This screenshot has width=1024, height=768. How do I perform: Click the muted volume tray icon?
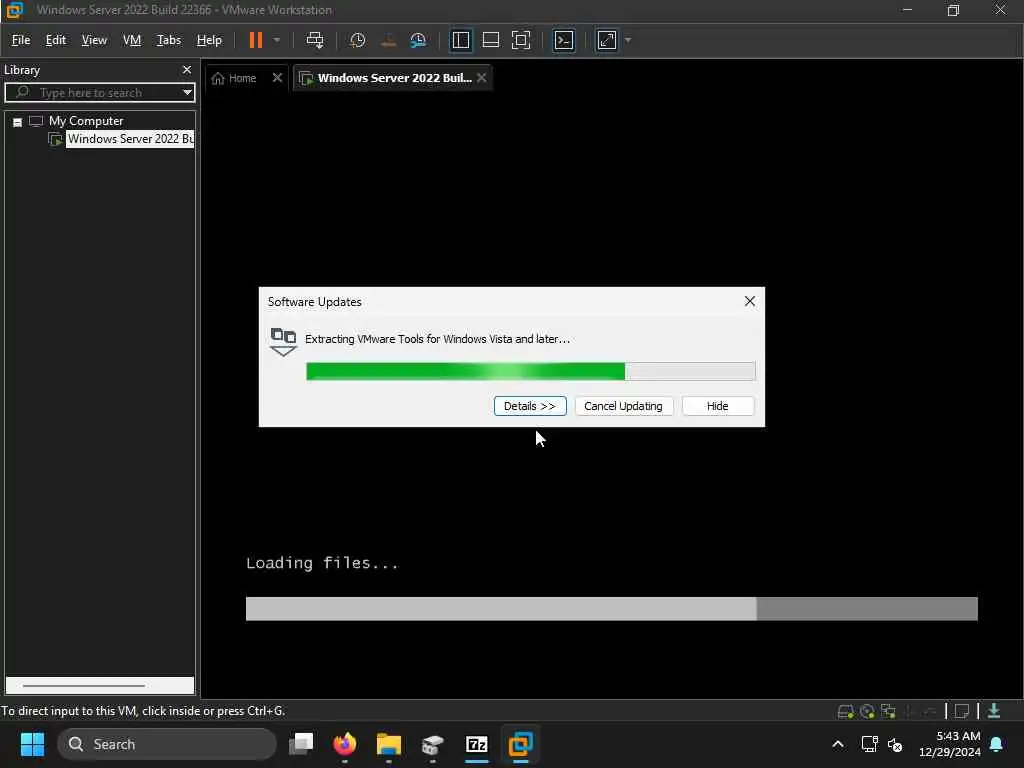coord(895,744)
